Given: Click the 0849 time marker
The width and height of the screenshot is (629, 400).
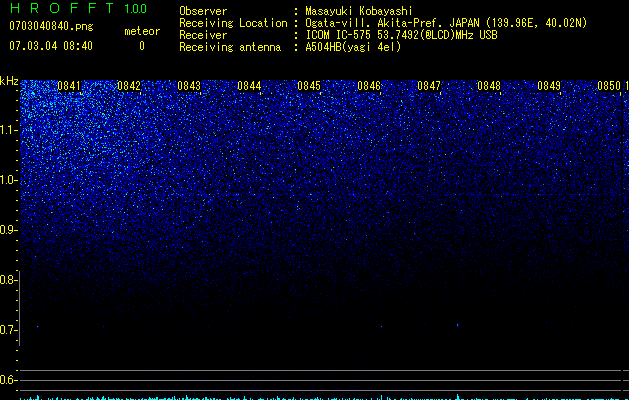Looking at the screenshot, I should tap(549, 86).
